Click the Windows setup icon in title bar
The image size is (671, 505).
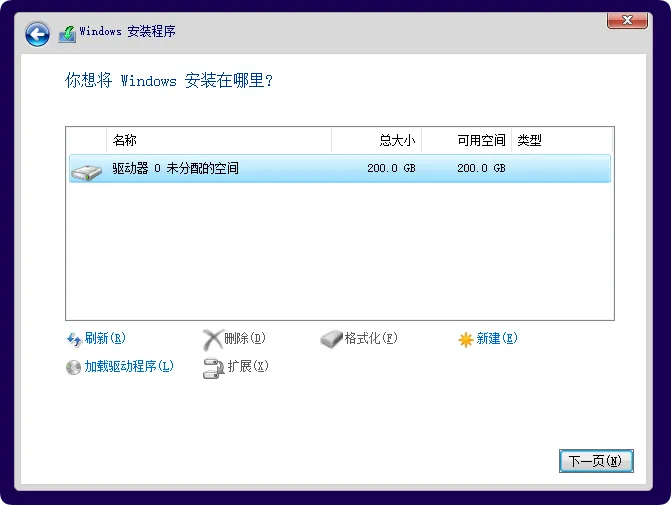click(x=67, y=34)
